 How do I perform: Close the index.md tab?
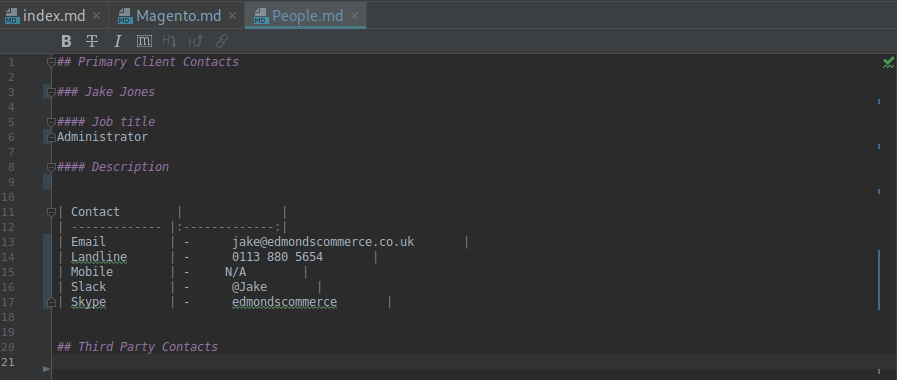pyautogui.click(x=96, y=16)
